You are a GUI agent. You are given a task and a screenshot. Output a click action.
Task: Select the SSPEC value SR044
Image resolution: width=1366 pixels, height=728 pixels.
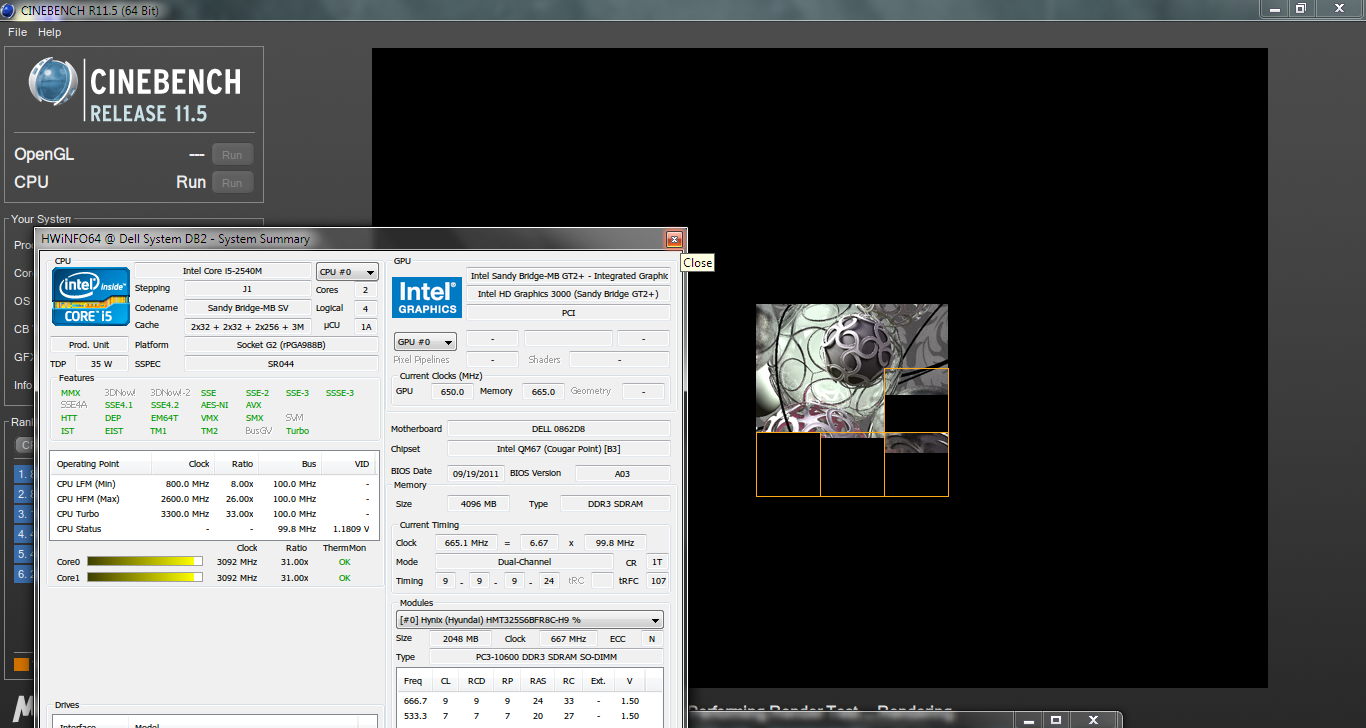281,364
